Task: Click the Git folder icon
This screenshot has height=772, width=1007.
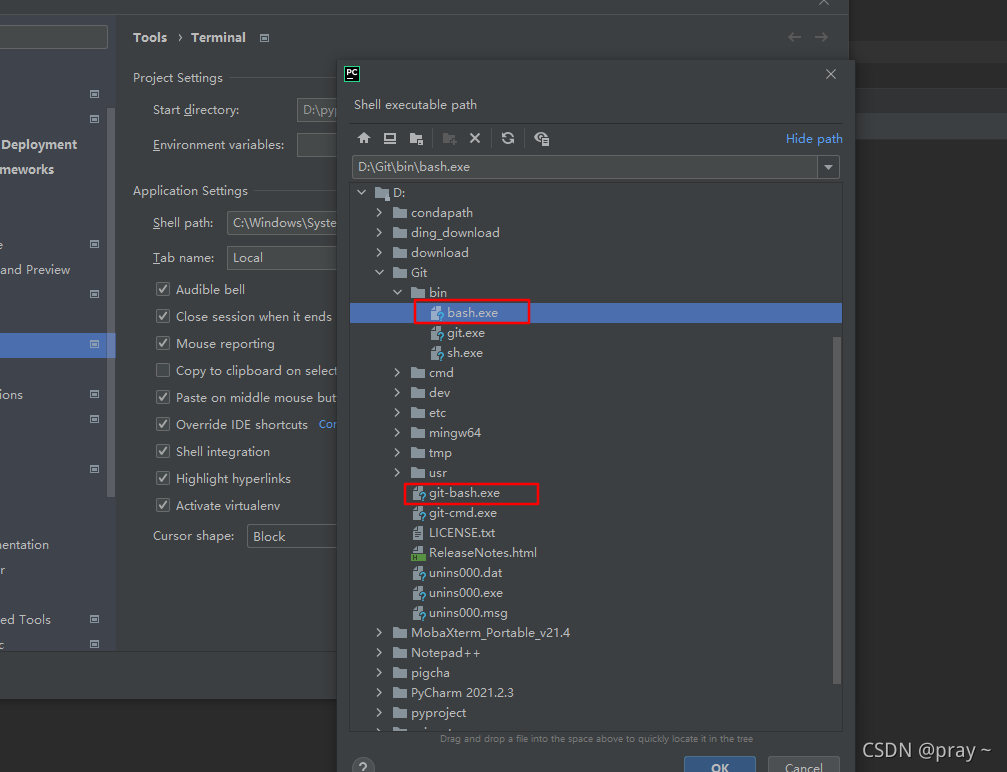Action: [x=400, y=272]
